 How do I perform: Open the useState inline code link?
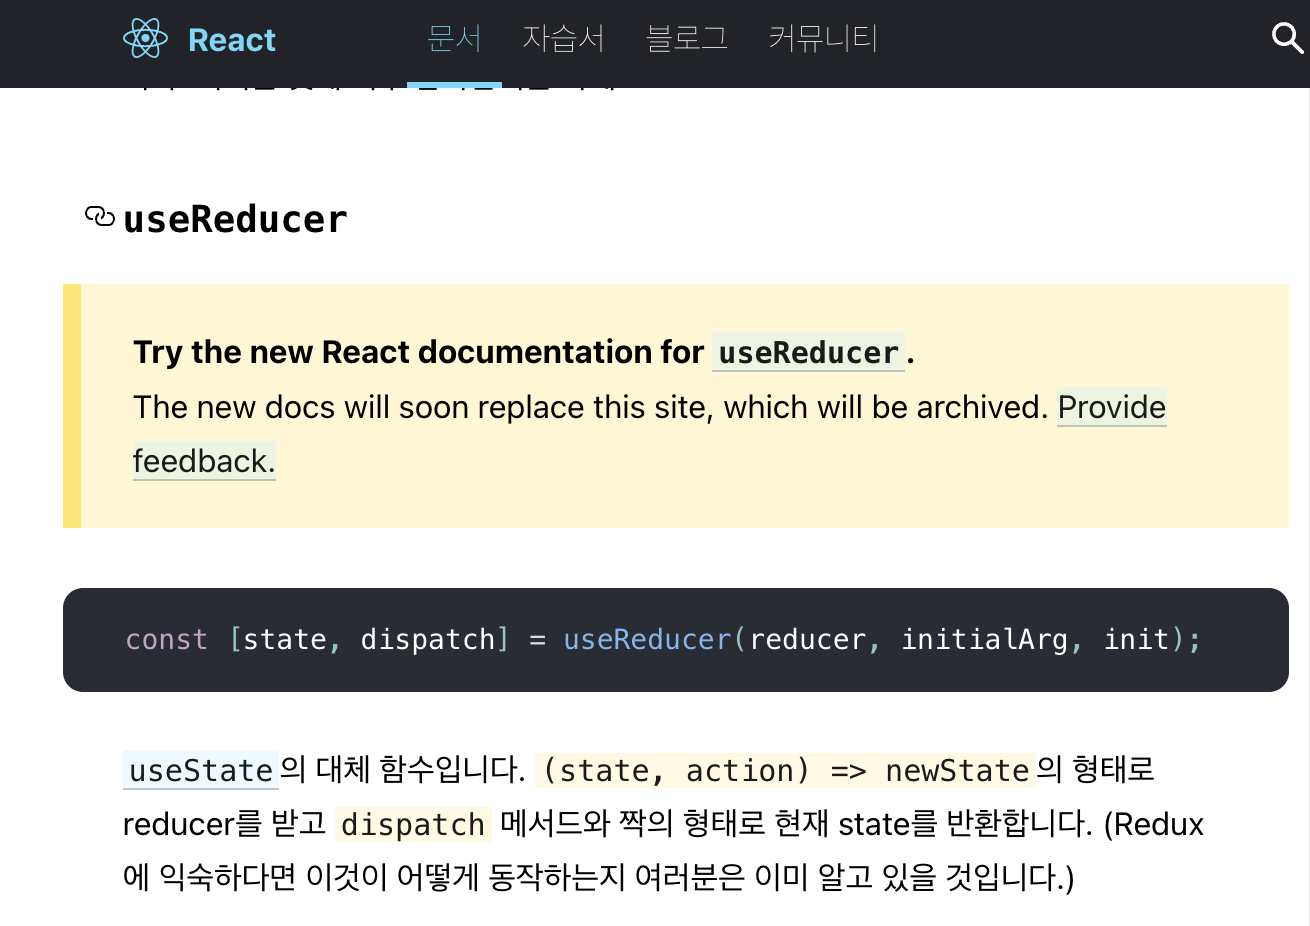pos(201,770)
